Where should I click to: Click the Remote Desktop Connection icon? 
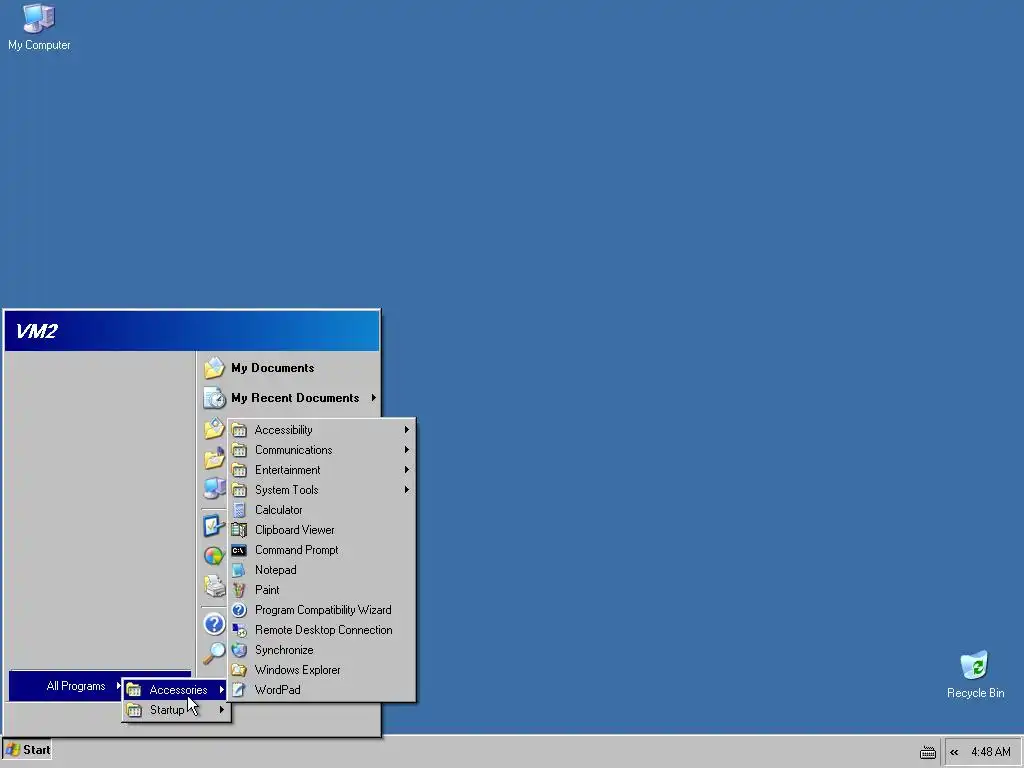[239, 630]
